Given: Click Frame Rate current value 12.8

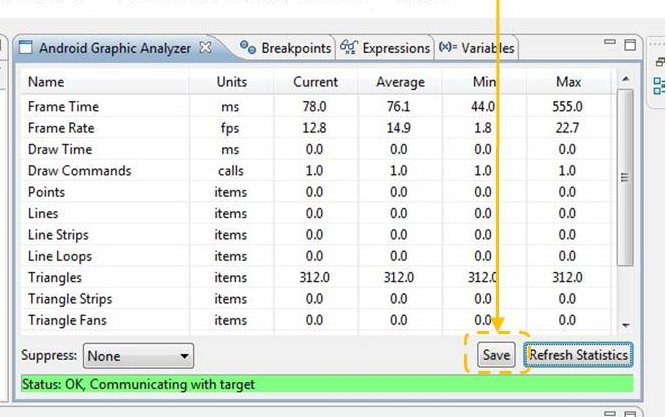Looking at the screenshot, I should (x=314, y=128).
